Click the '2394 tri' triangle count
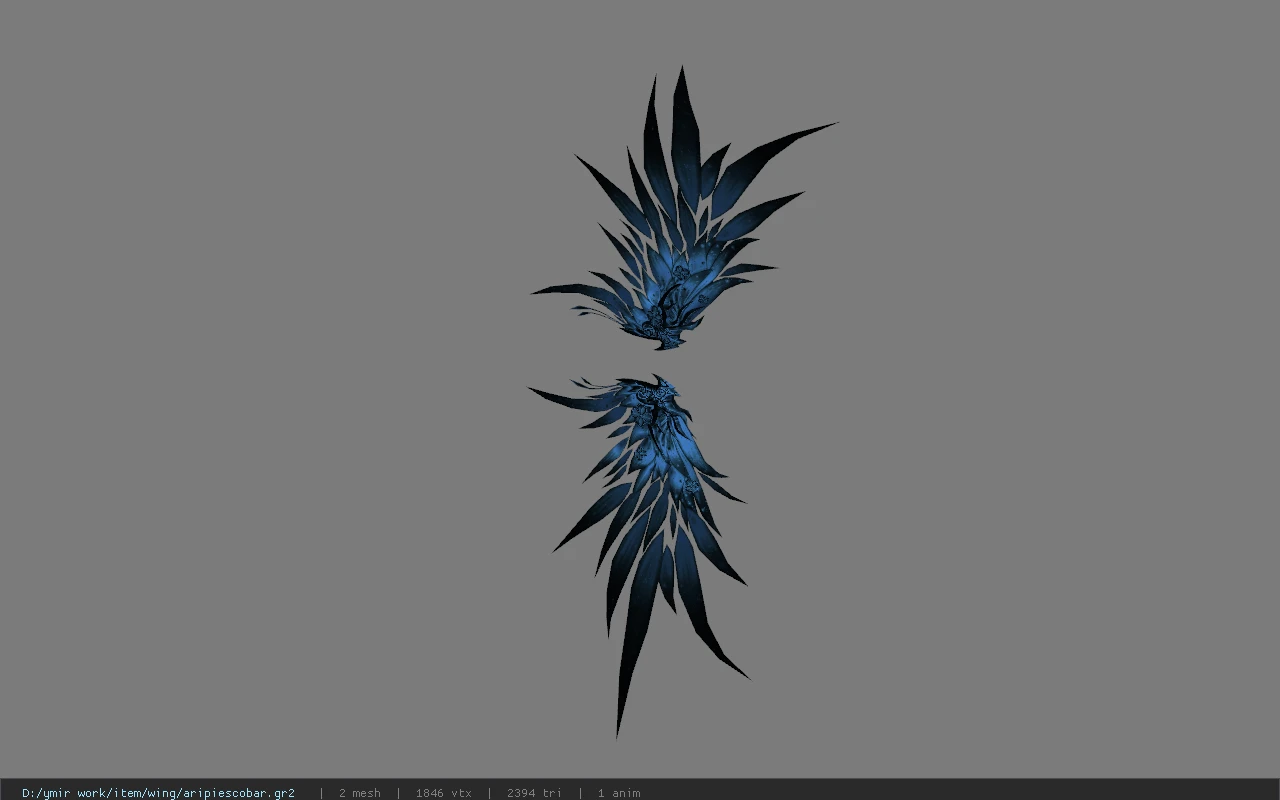The height and width of the screenshot is (800, 1280). [534, 793]
